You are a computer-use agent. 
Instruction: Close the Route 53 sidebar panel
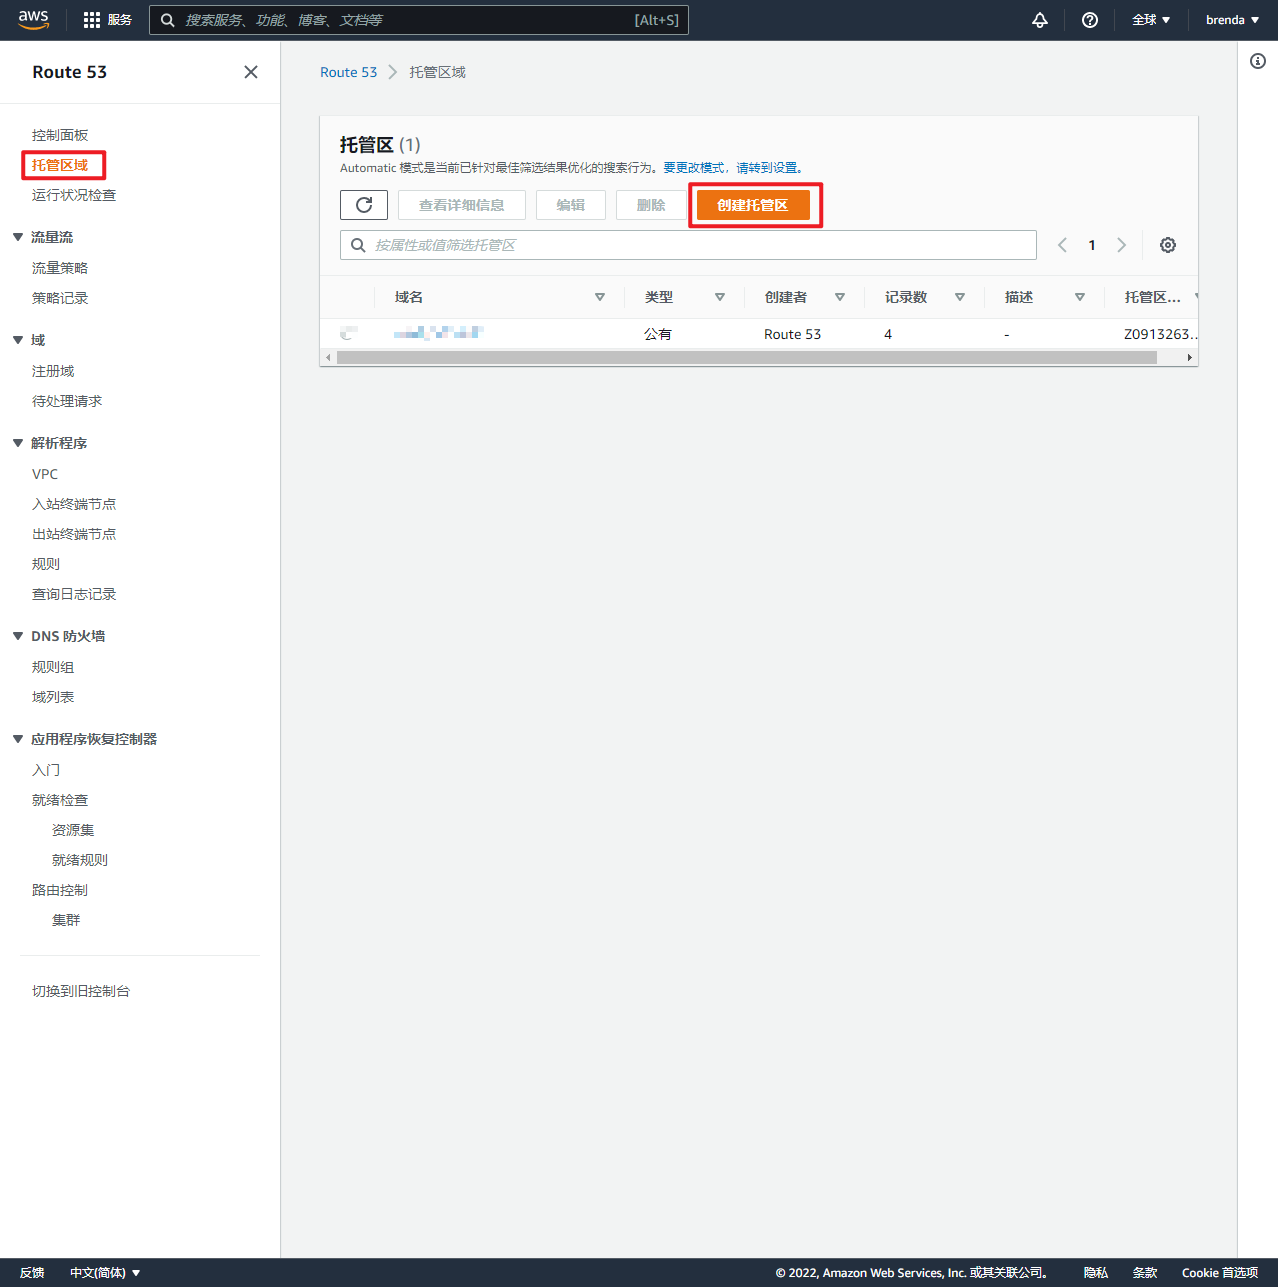[x=251, y=72]
